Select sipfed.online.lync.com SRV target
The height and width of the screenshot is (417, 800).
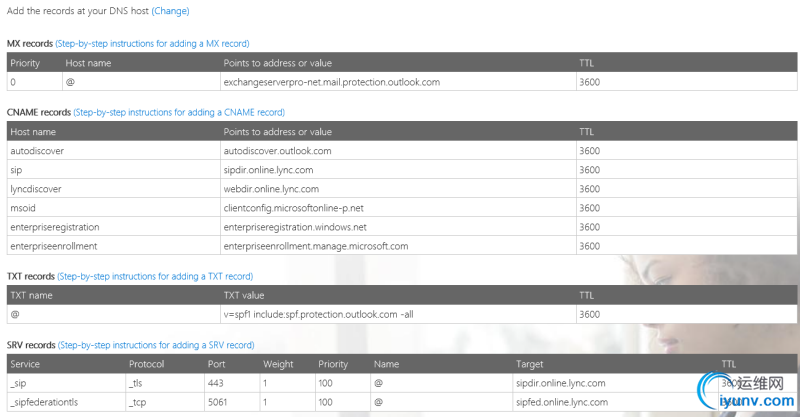point(562,402)
